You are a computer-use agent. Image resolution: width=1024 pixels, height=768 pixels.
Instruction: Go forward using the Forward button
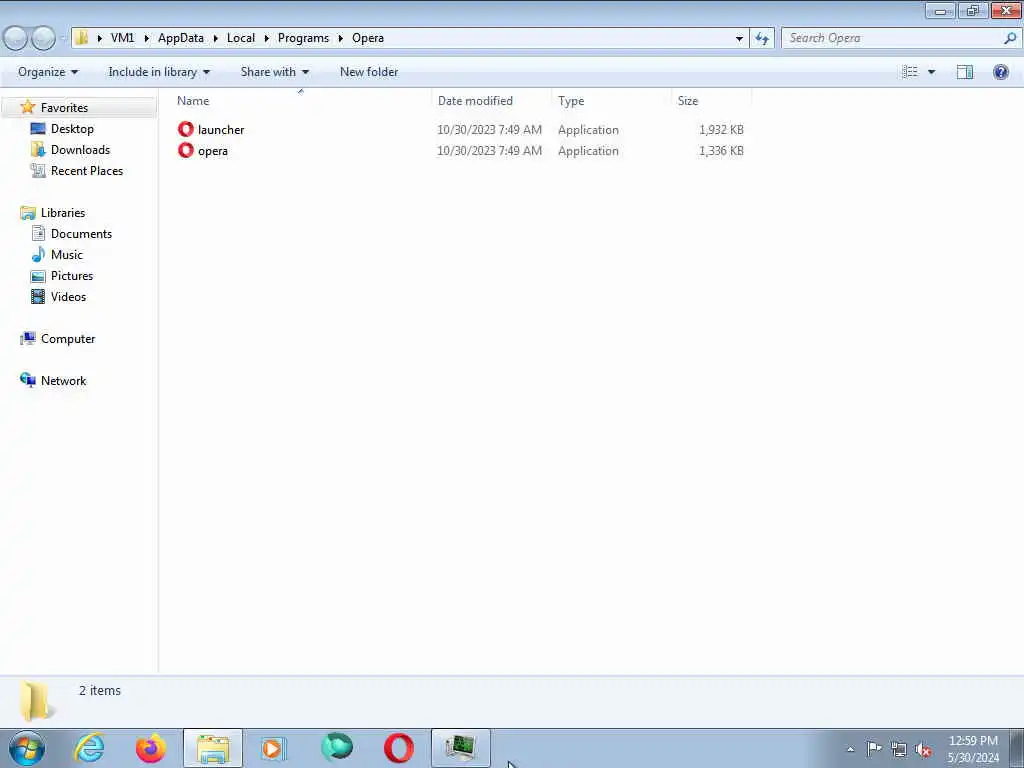[43, 38]
